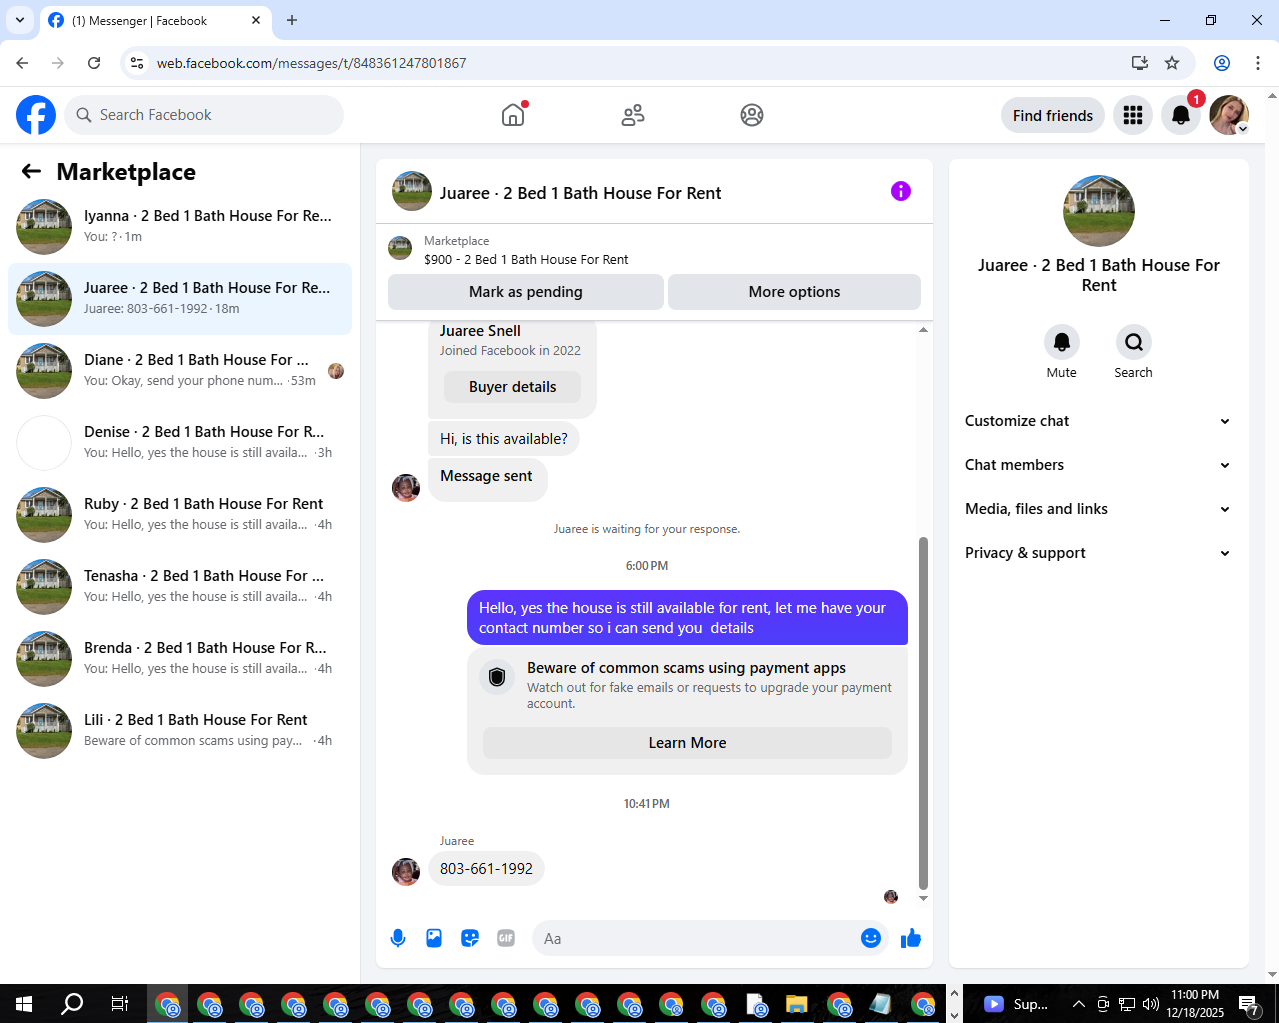Click the taskbar clock 11:00 PM
This screenshot has height=1023, width=1279.
(x=1195, y=1004)
